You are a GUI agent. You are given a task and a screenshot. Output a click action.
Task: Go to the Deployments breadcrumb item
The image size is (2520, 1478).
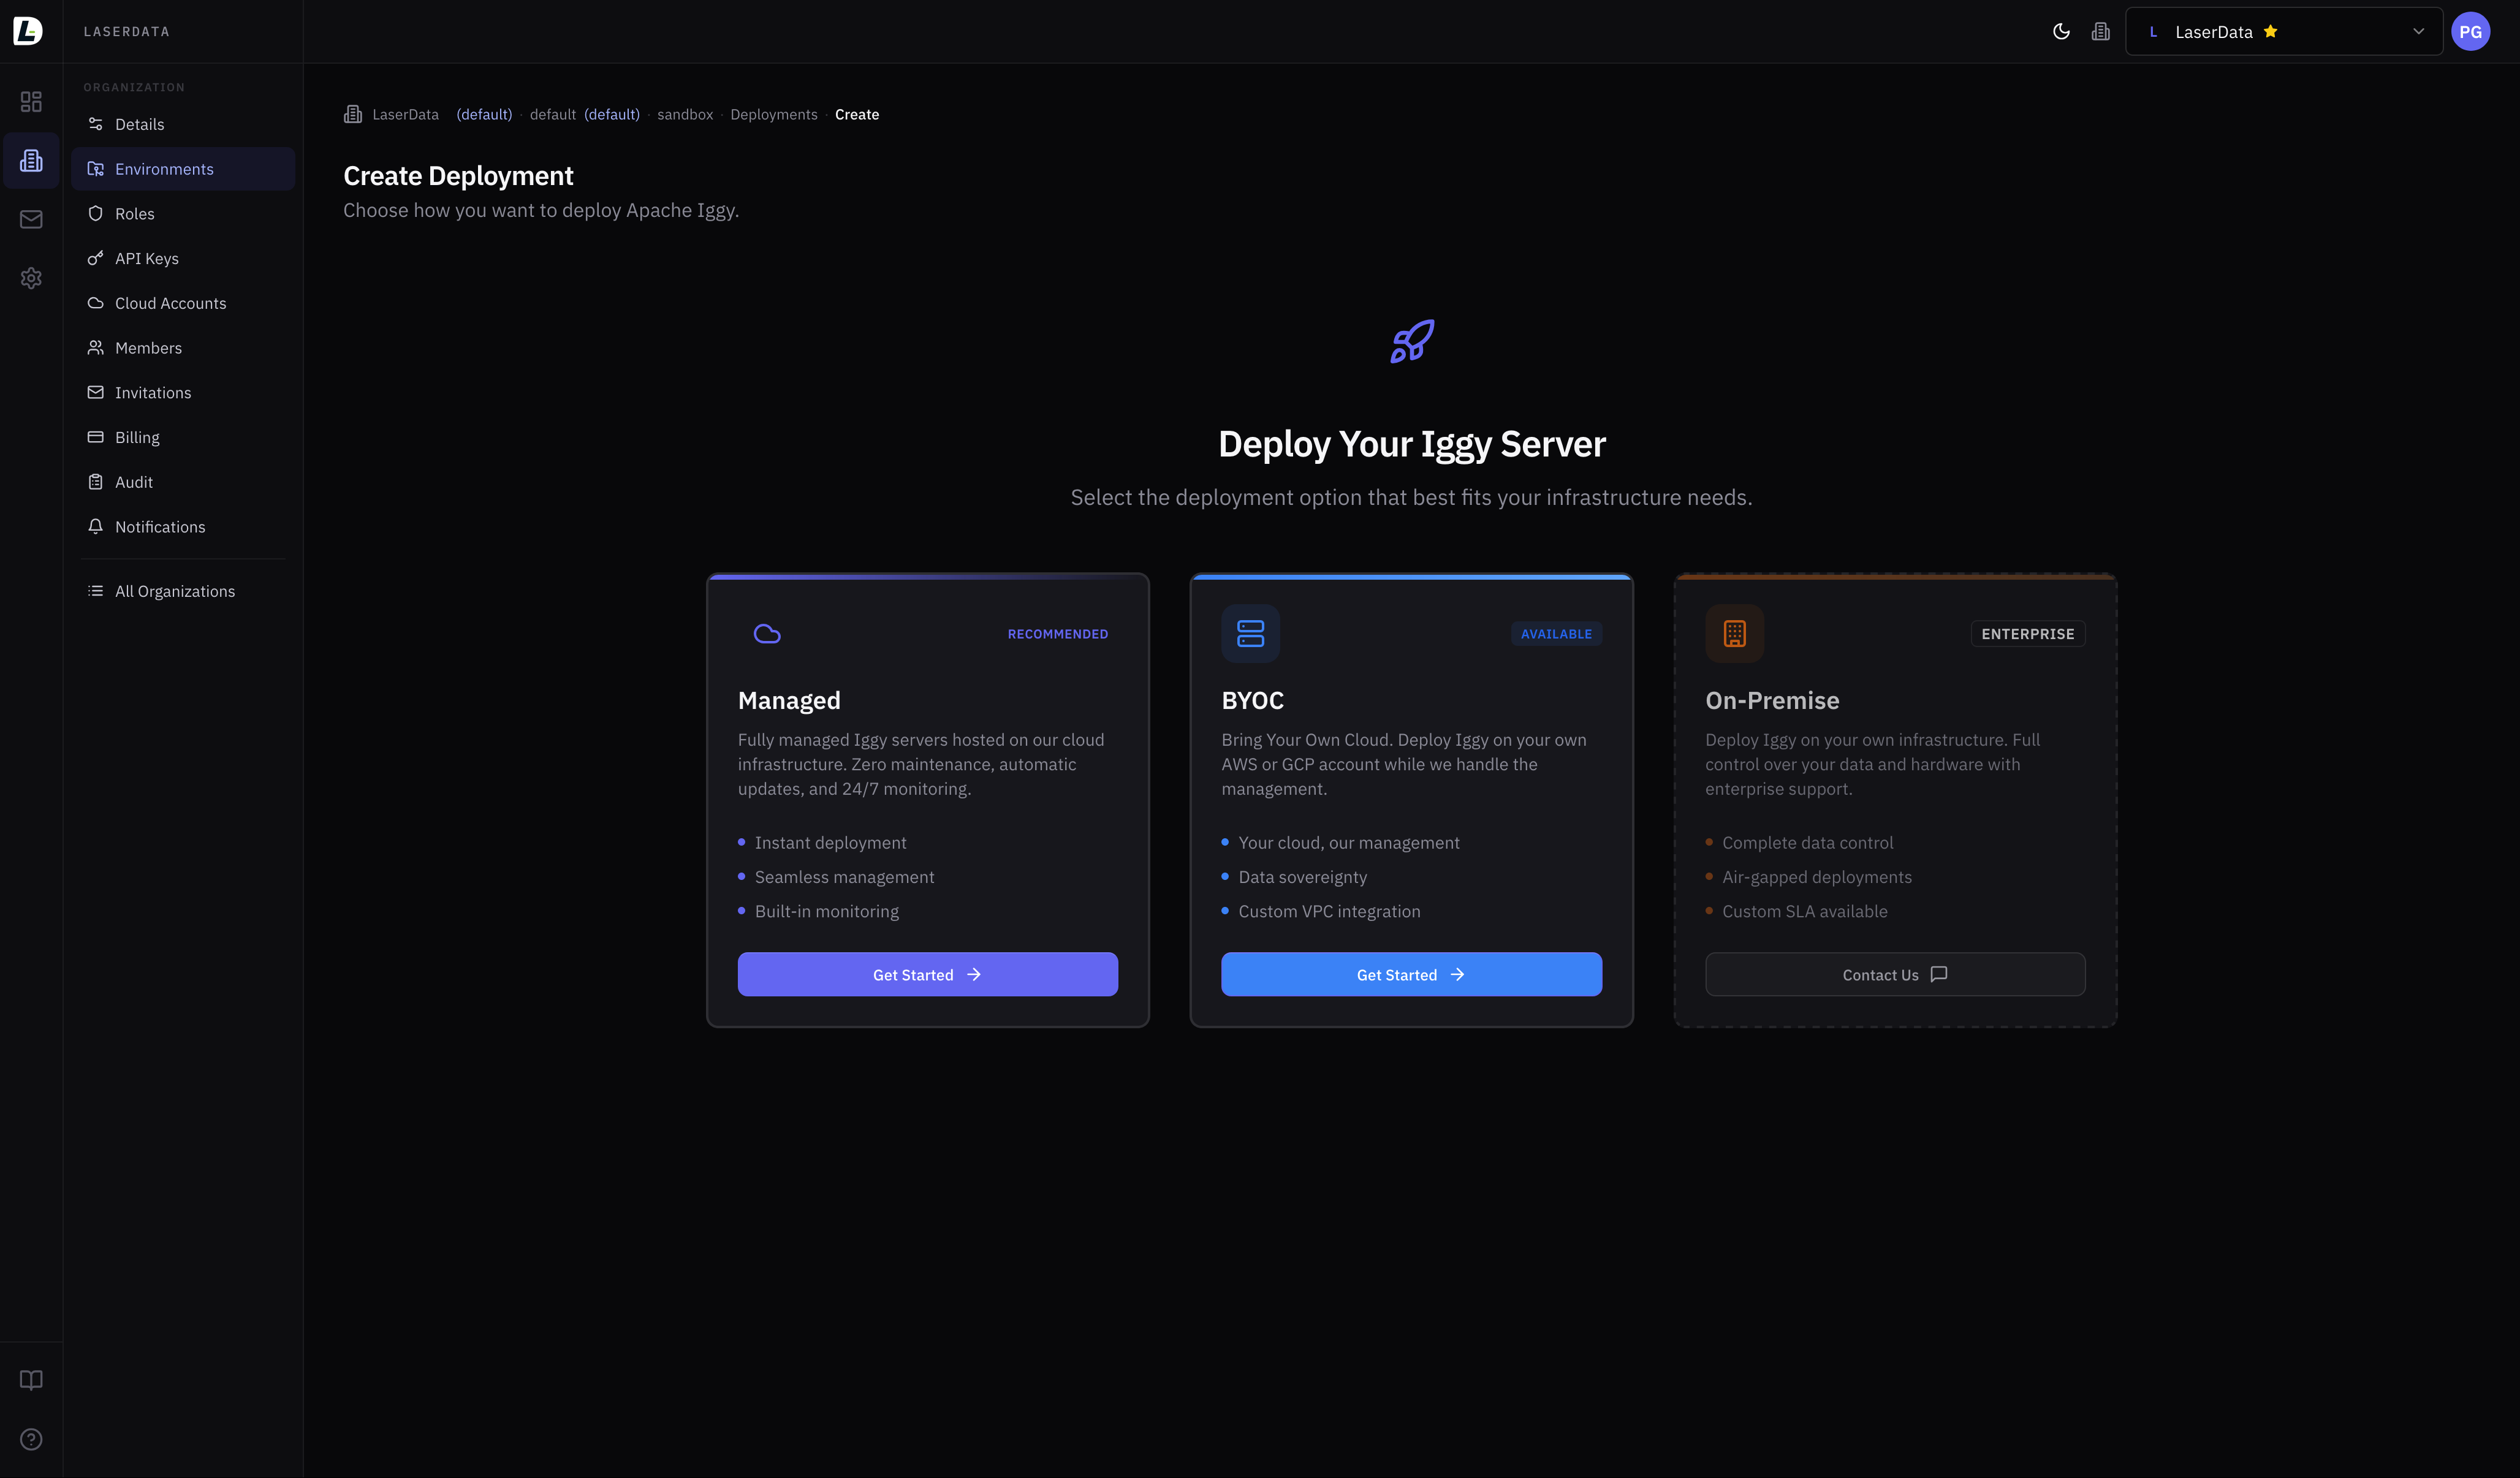(773, 114)
